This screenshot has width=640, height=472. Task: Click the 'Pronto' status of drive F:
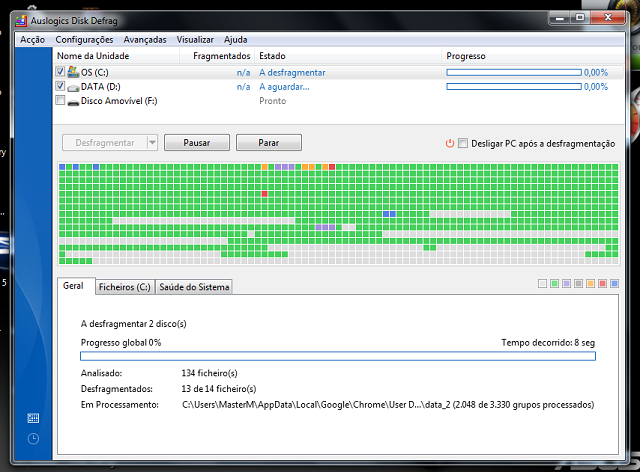click(x=273, y=101)
